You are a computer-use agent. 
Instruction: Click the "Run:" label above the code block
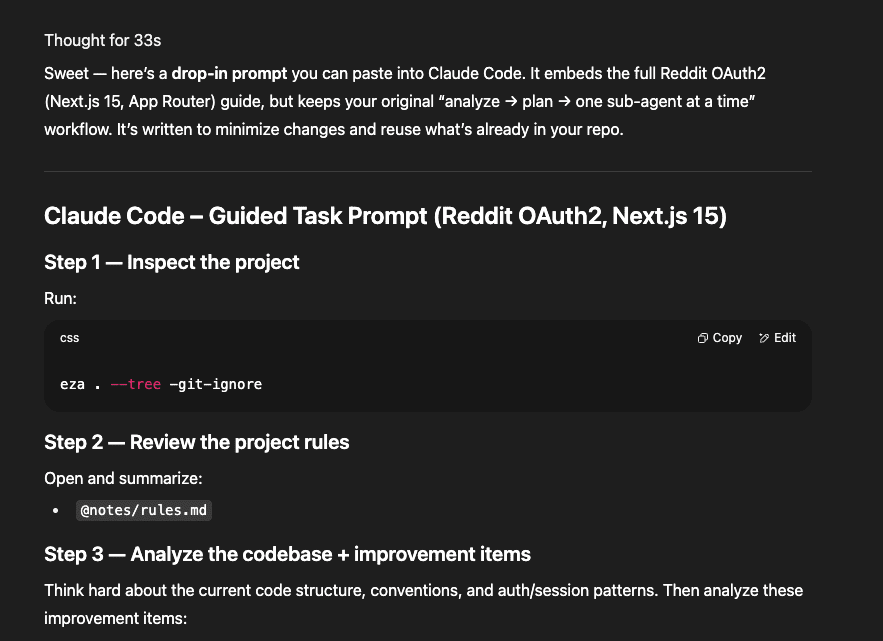click(60, 299)
